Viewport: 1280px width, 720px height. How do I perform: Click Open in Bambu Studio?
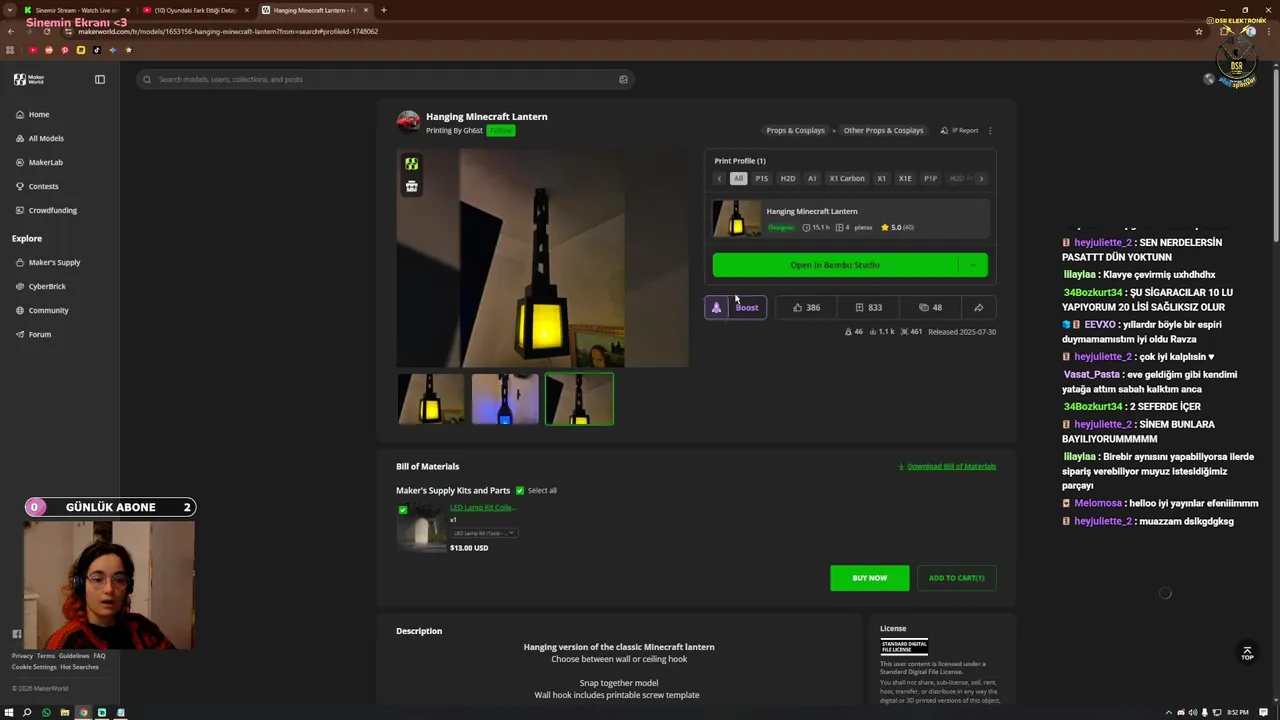[835, 265]
